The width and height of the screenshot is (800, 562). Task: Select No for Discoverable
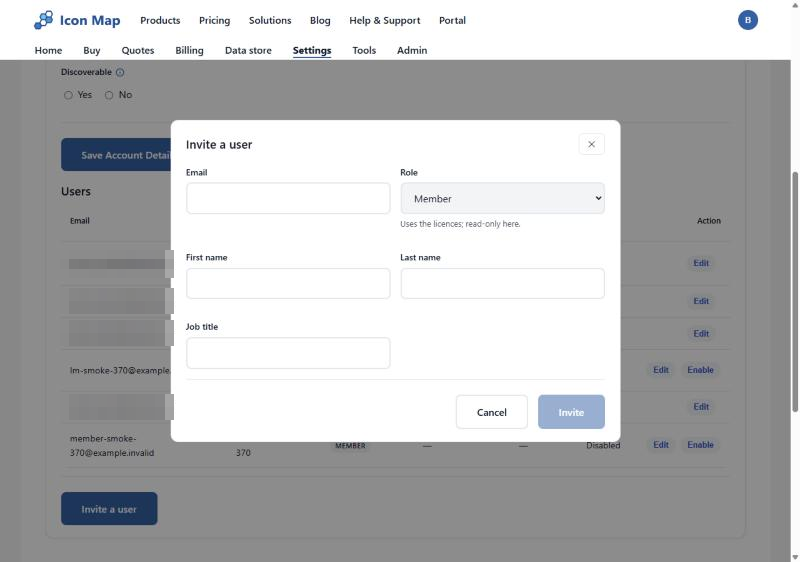109,95
